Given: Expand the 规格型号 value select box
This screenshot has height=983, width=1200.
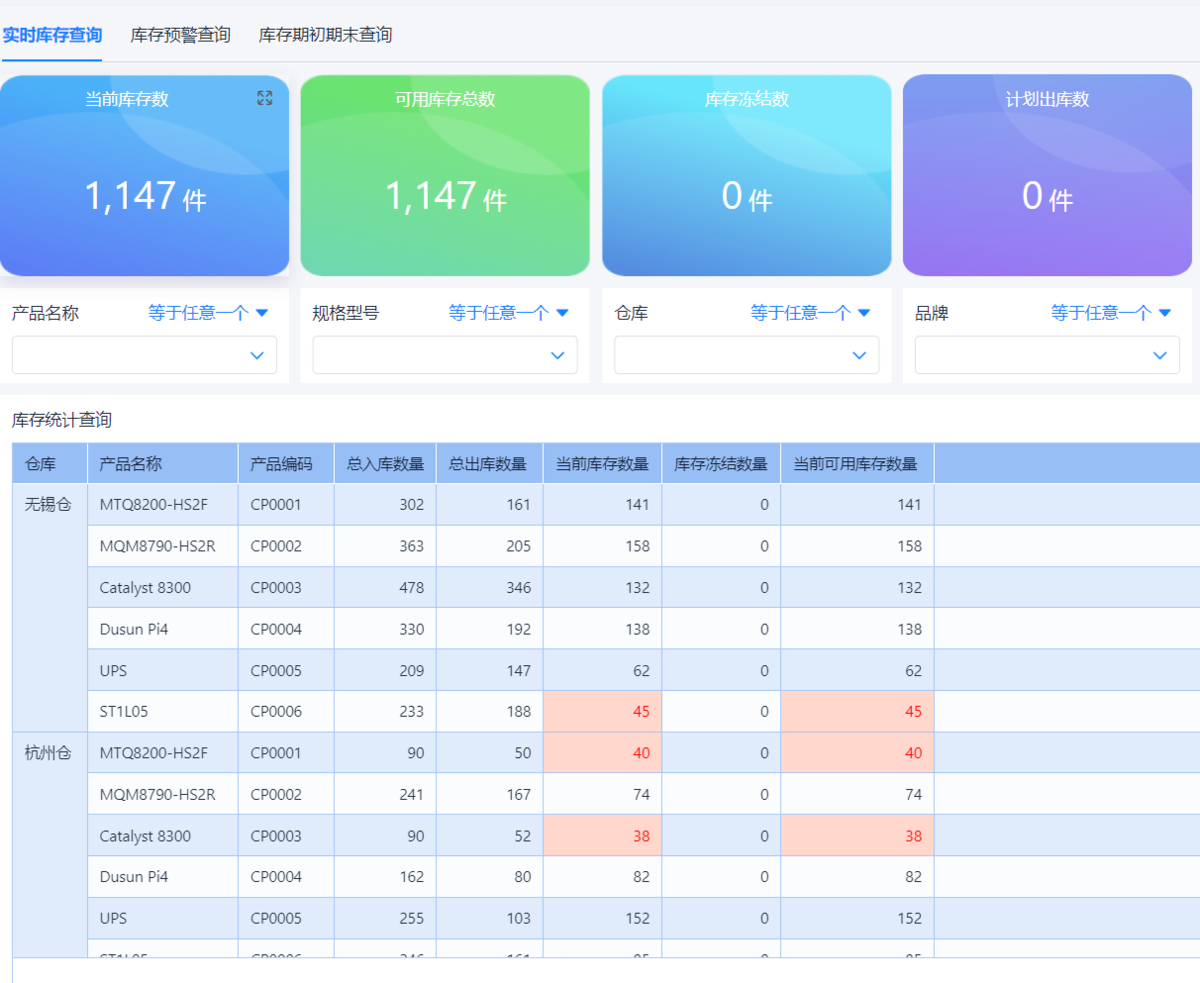Looking at the screenshot, I should click(444, 355).
